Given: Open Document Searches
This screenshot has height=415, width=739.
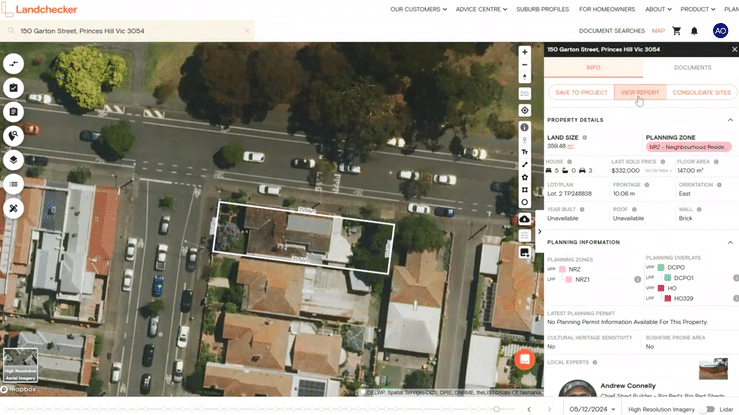Looking at the screenshot, I should (x=612, y=31).
